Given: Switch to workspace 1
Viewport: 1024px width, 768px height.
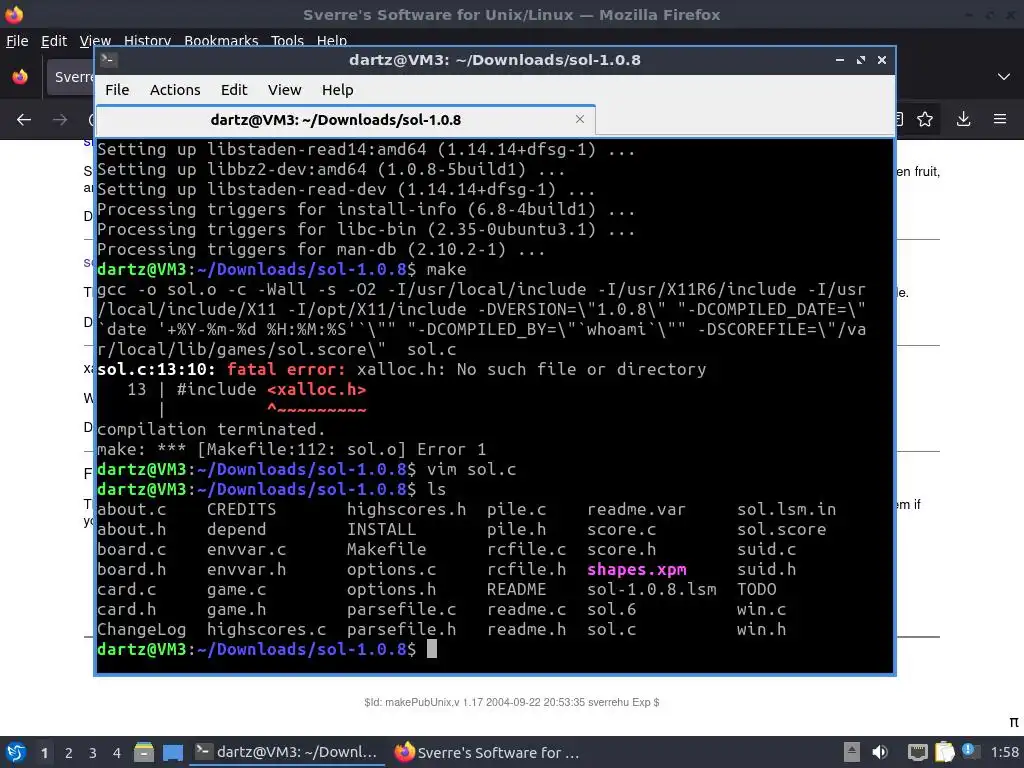Looking at the screenshot, I should tap(44, 753).
